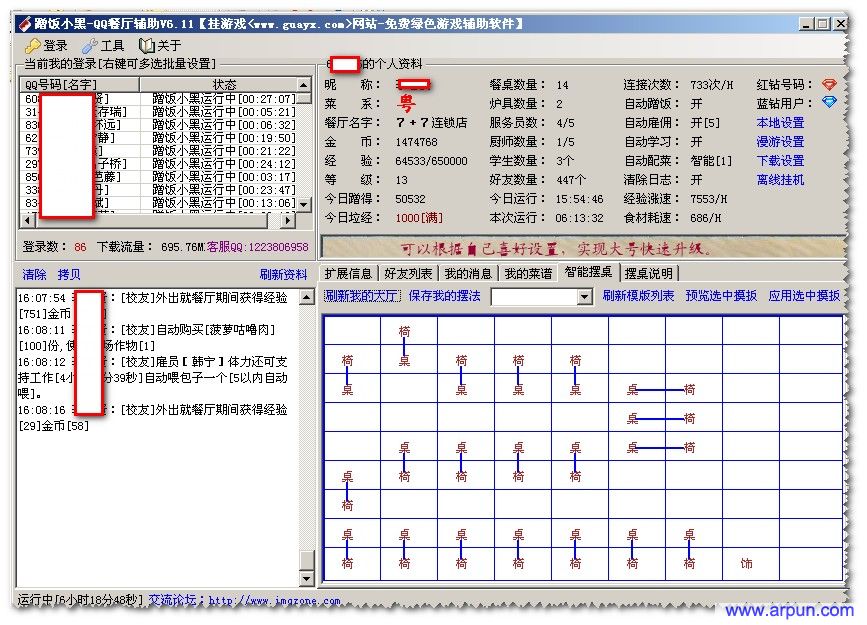
Task: Switch to the 摆桌说明 tab
Action: coord(649,273)
